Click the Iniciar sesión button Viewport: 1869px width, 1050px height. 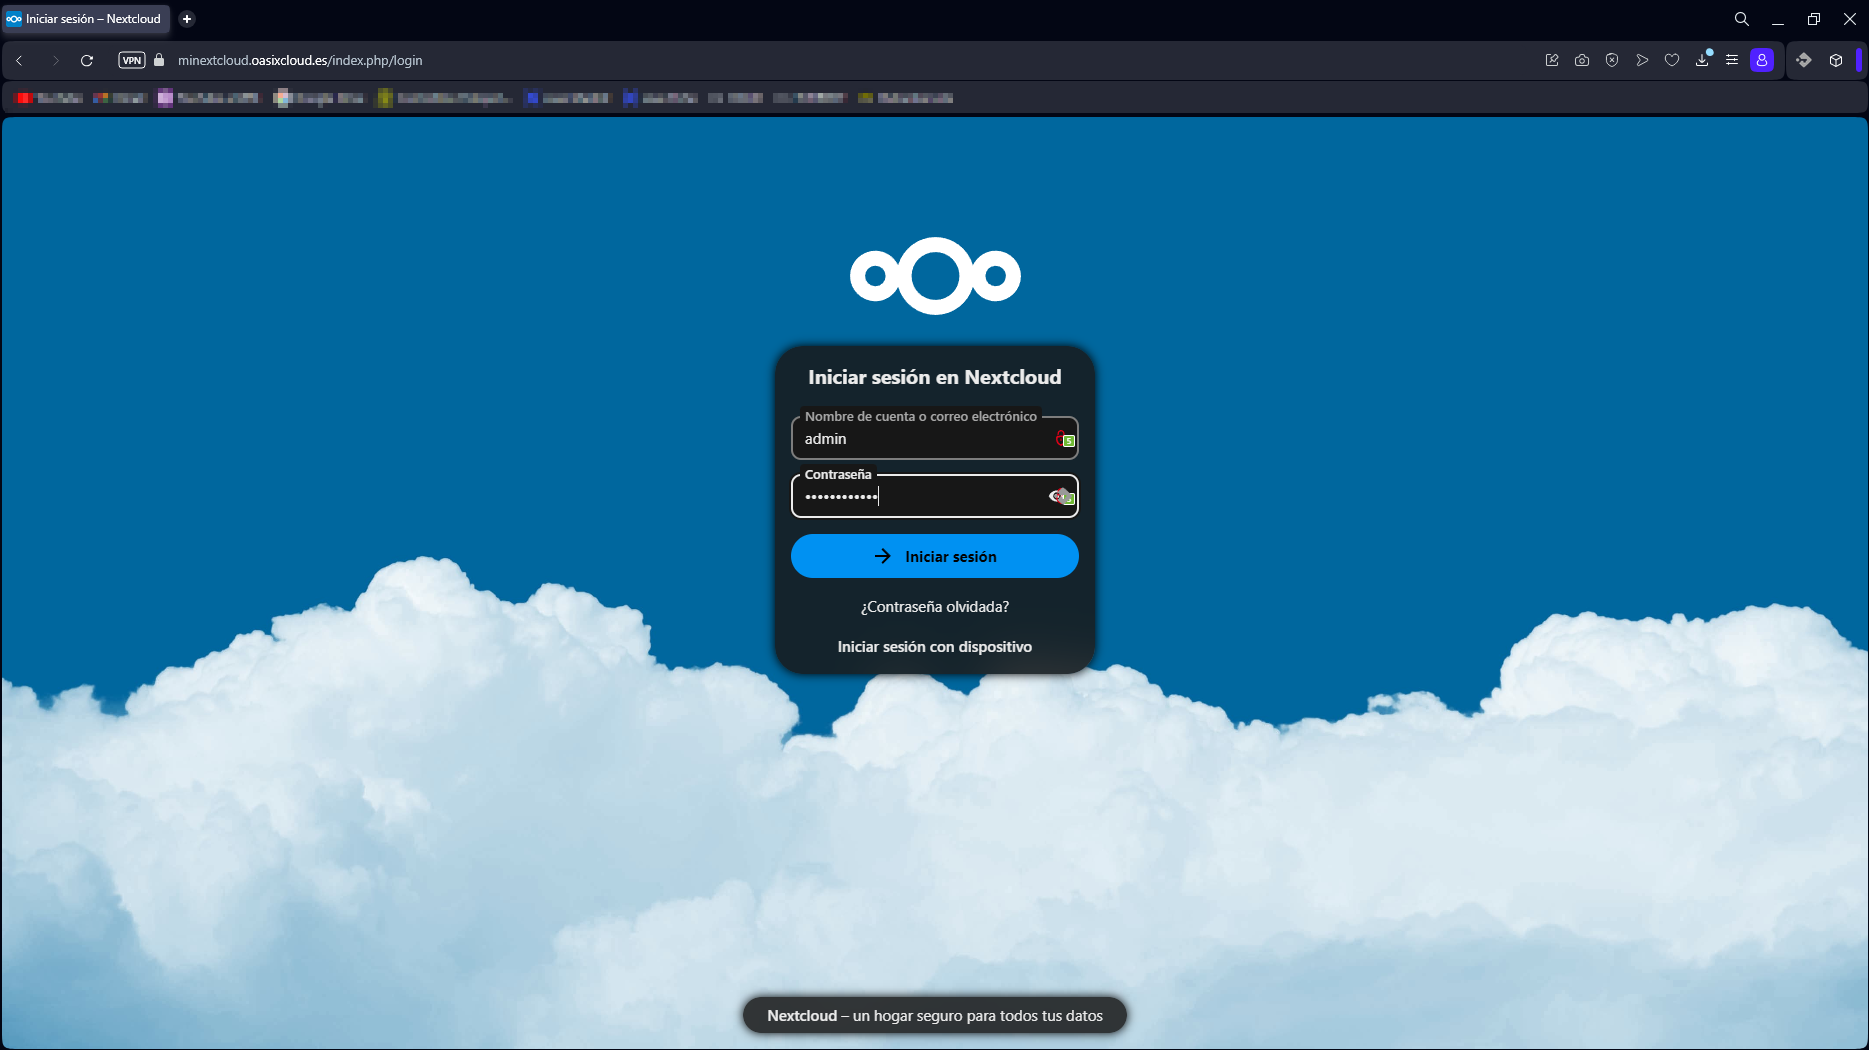935,556
